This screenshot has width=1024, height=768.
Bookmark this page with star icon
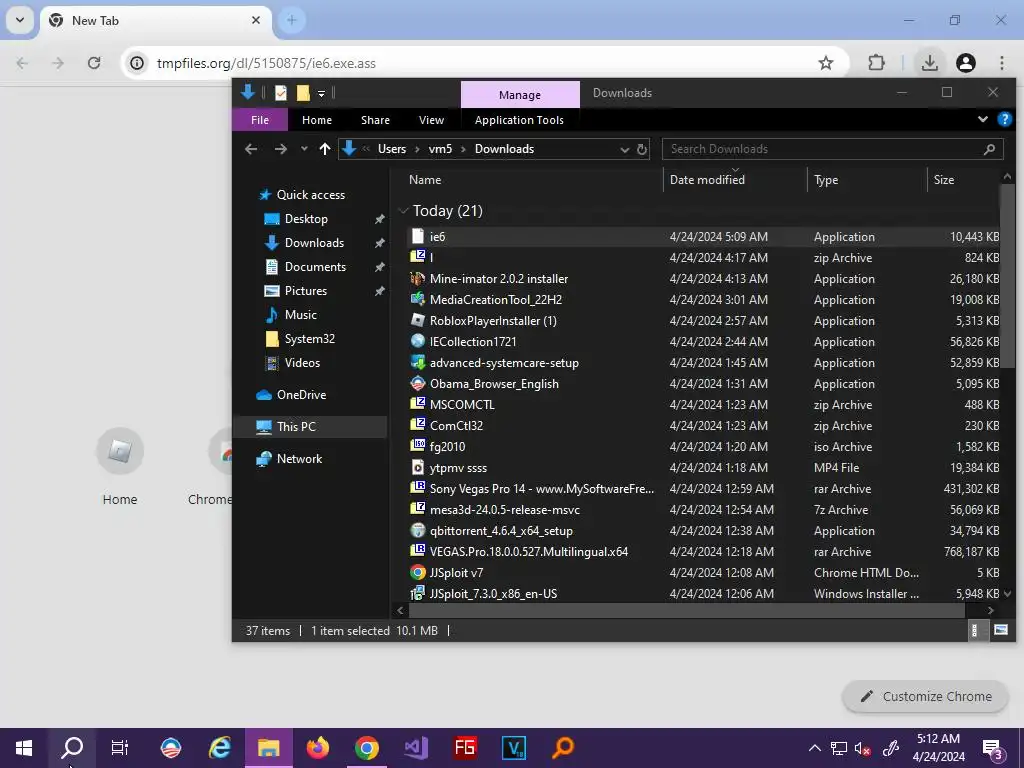click(825, 63)
